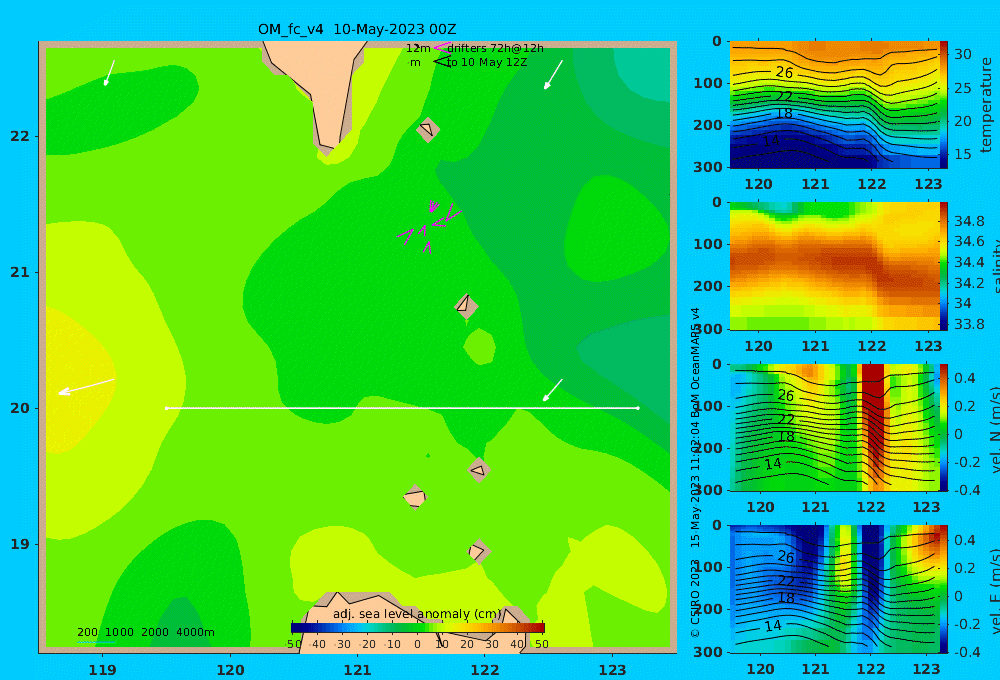Click the salinity panel vertical colorbar
Screen dimensions: 1000x680
point(944,266)
